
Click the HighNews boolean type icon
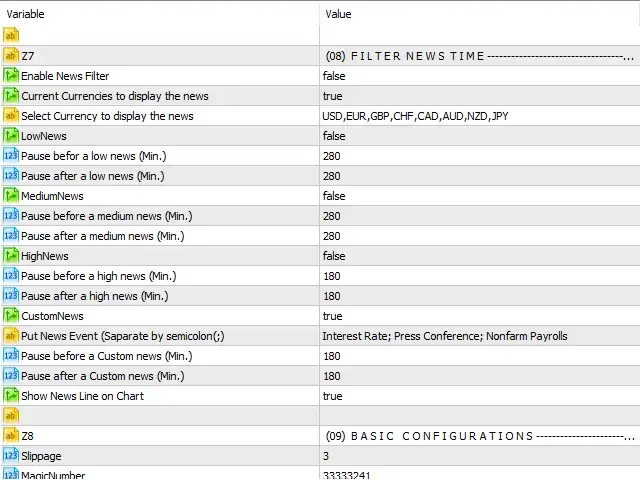click(11, 256)
